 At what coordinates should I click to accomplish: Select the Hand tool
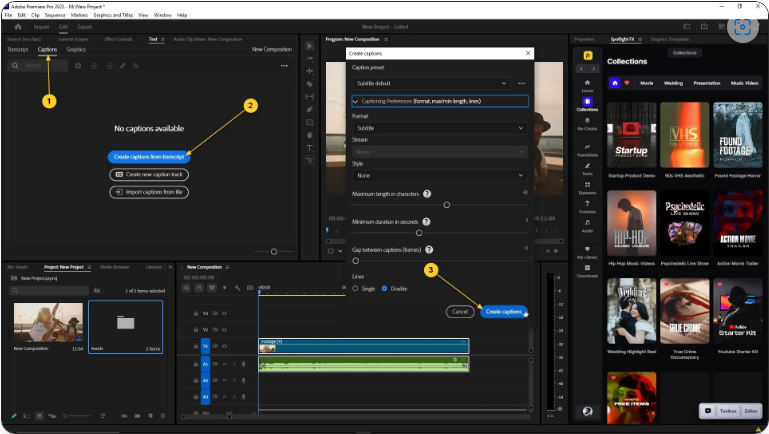coord(309,135)
